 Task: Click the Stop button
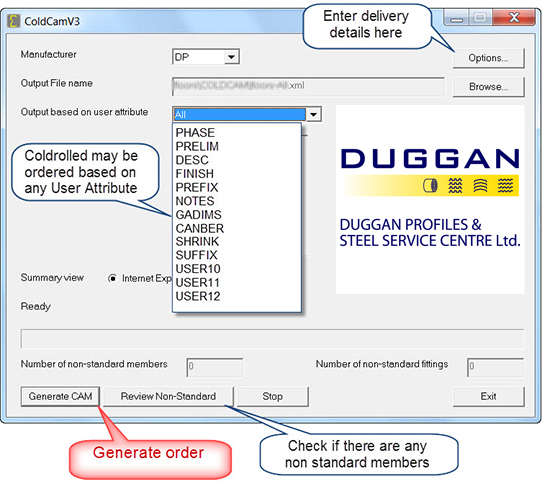(x=272, y=396)
